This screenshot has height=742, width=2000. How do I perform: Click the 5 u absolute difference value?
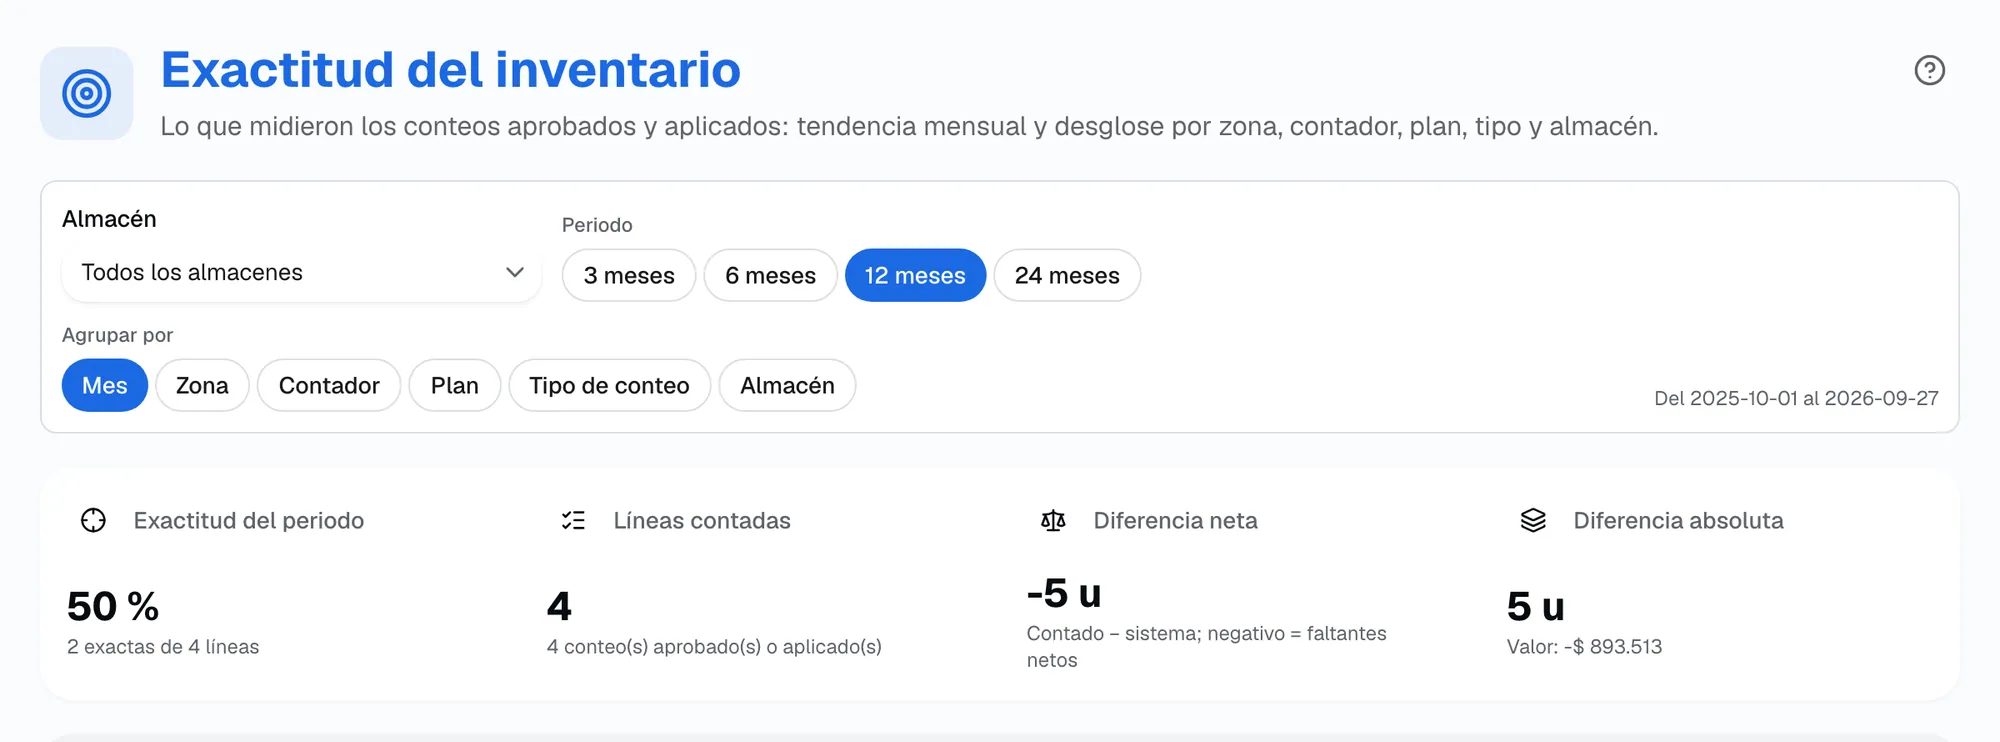[1536, 606]
